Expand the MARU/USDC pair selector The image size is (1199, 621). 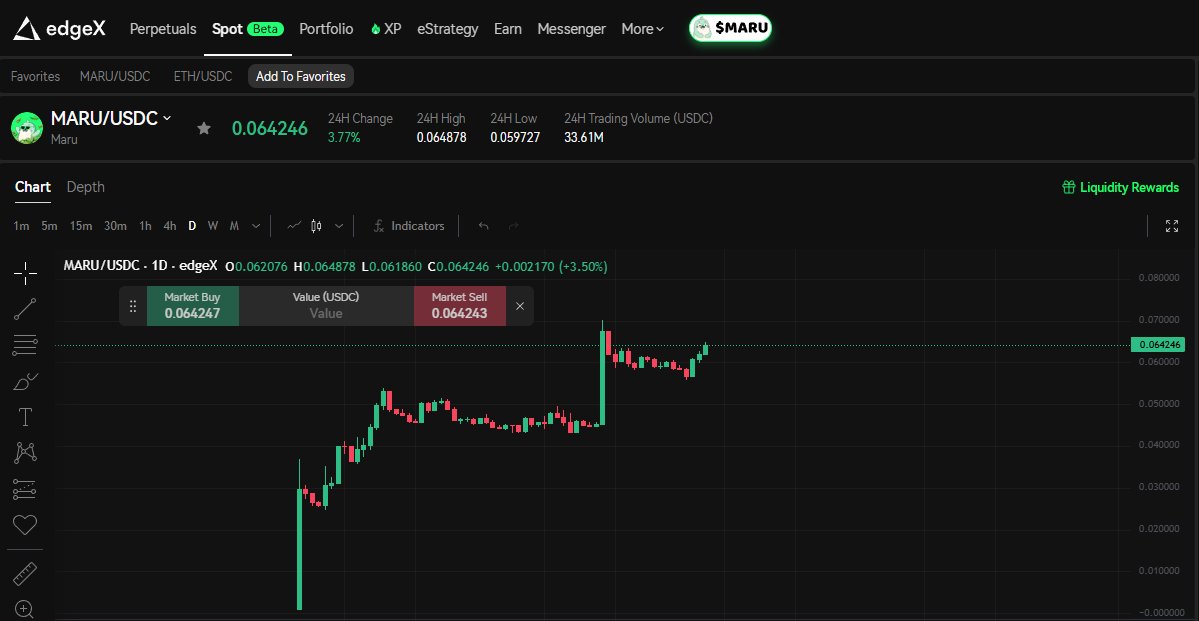pyautogui.click(x=111, y=119)
